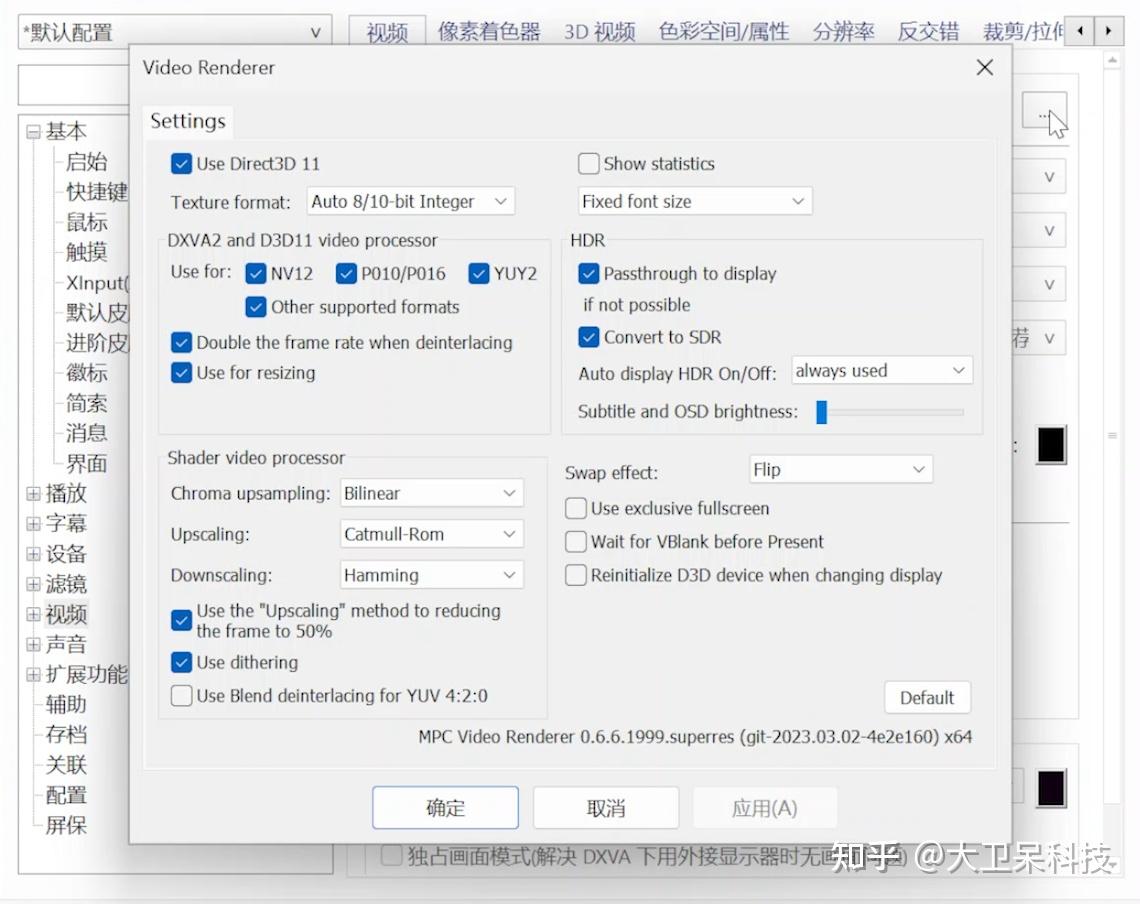The height and width of the screenshot is (904, 1140).
Task: Click the 应用(A) button
Action: click(765, 807)
